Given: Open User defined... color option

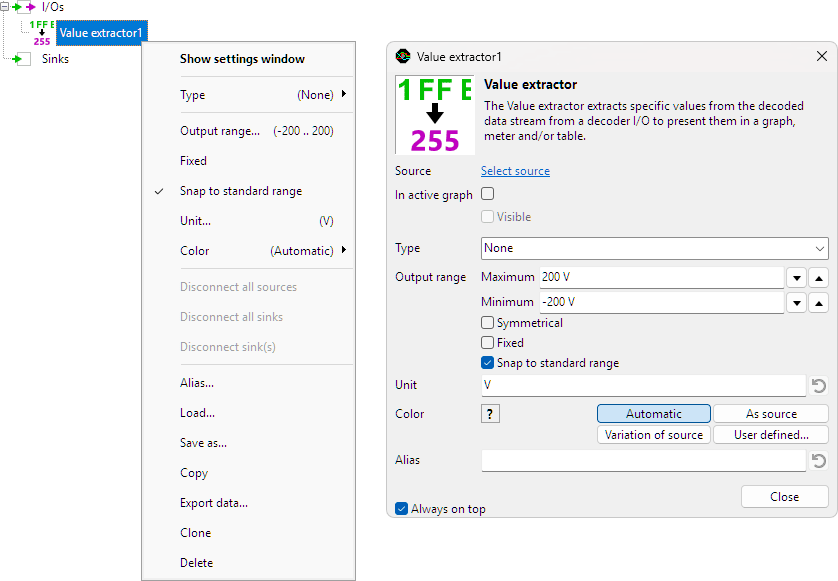Looking at the screenshot, I should [771, 435].
